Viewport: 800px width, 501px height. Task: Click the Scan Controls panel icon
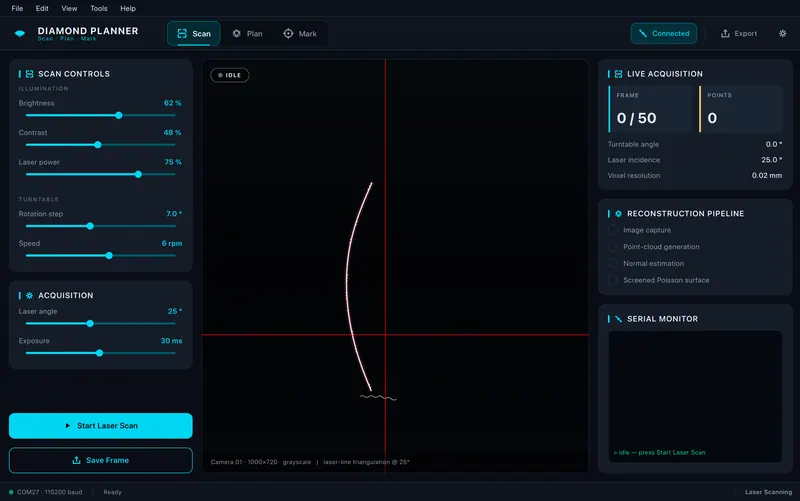tap(30, 74)
